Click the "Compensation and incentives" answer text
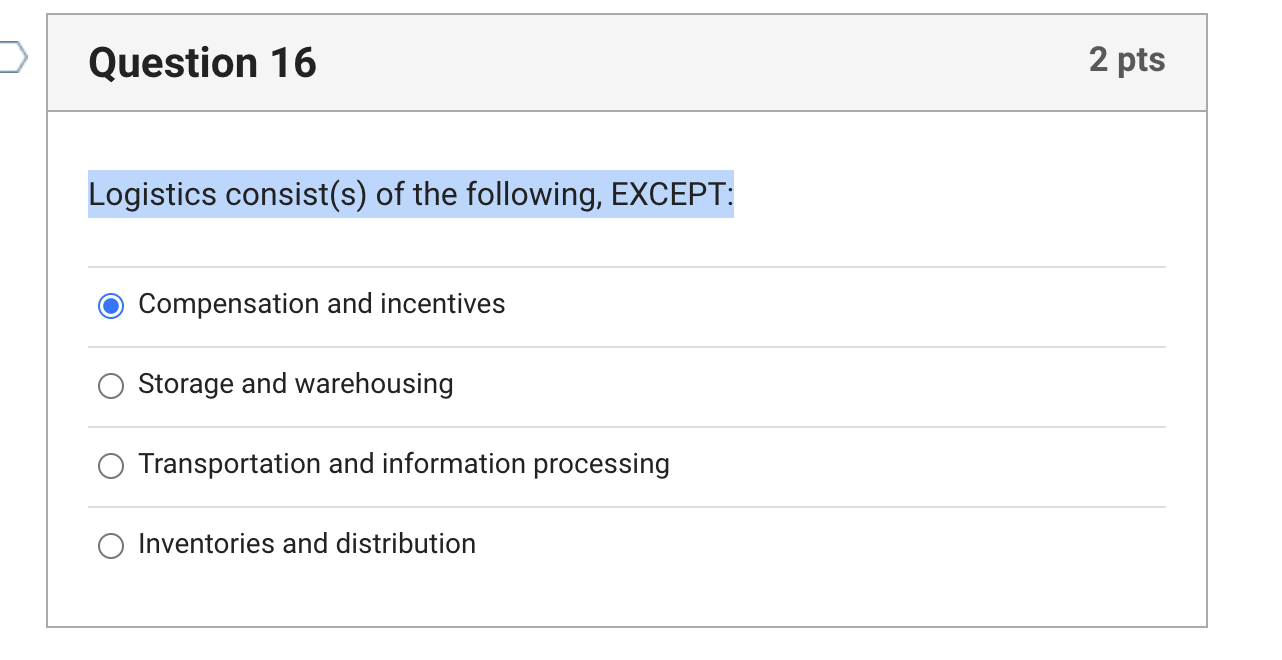Screen dimensions: 1282x660 [x=321, y=304]
